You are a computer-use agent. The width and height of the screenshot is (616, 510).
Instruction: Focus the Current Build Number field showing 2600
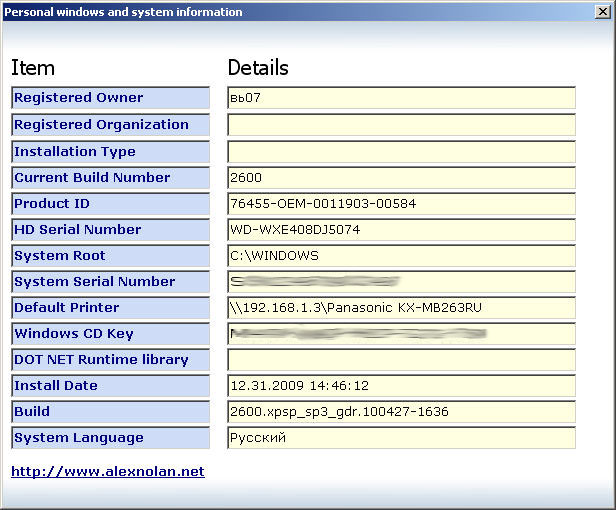pos(401,178)
